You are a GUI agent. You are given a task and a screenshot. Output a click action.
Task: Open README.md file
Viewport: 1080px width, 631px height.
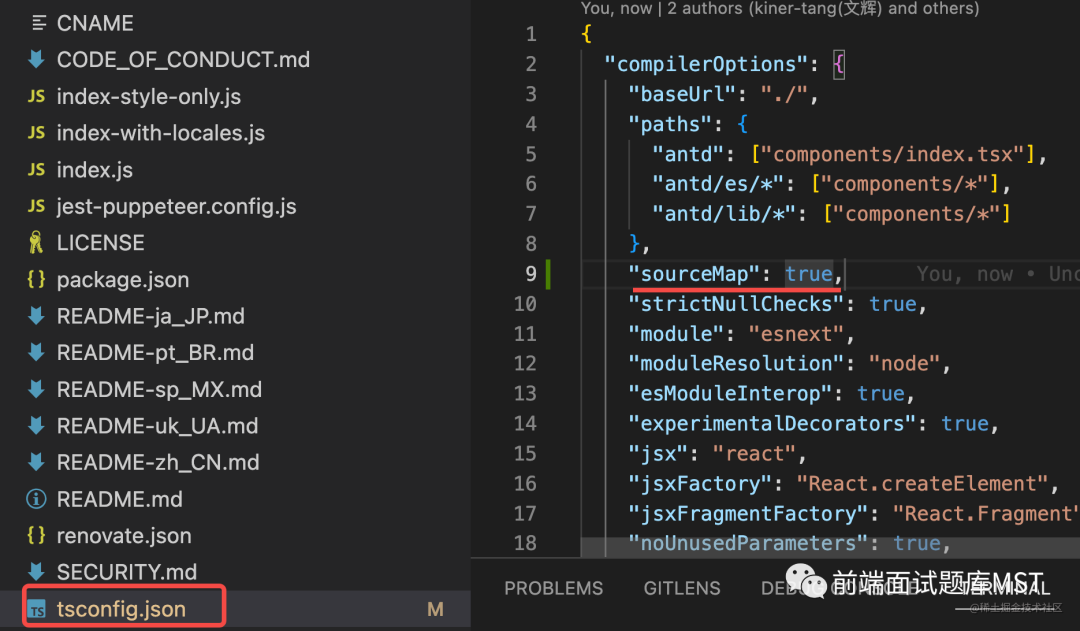tap(119, 499)
